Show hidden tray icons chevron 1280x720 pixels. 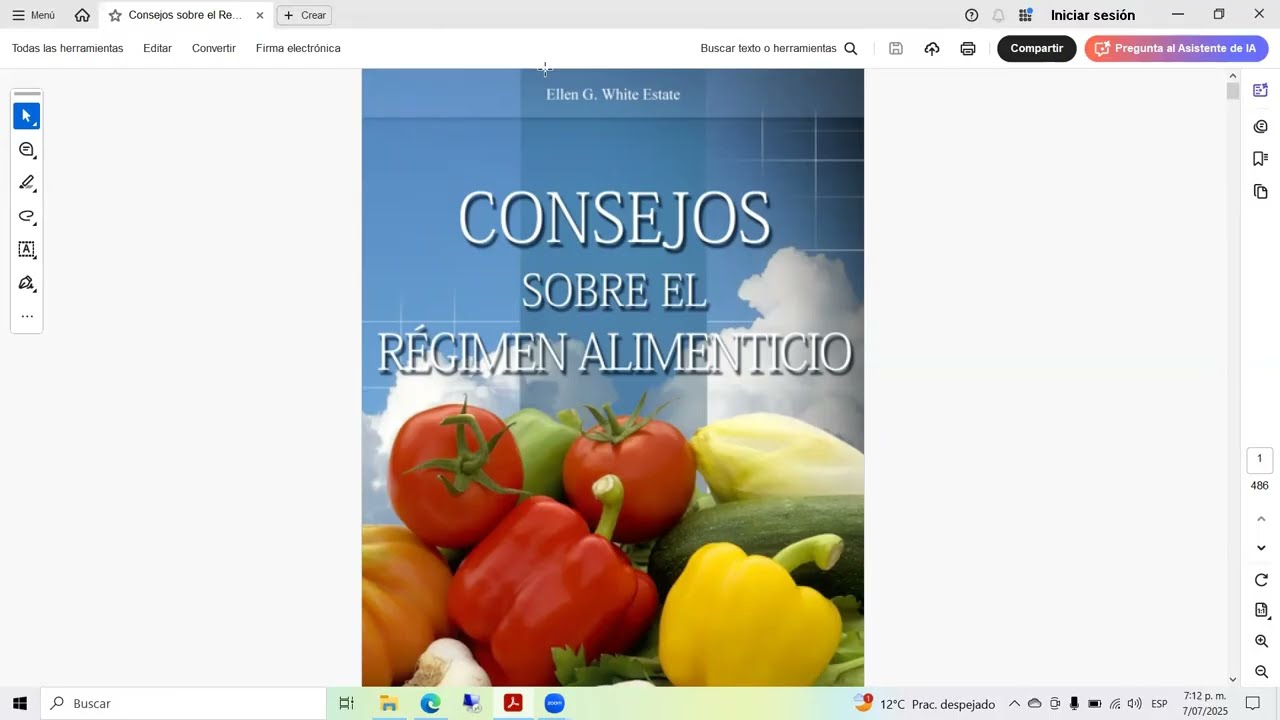click(1014, 704)
